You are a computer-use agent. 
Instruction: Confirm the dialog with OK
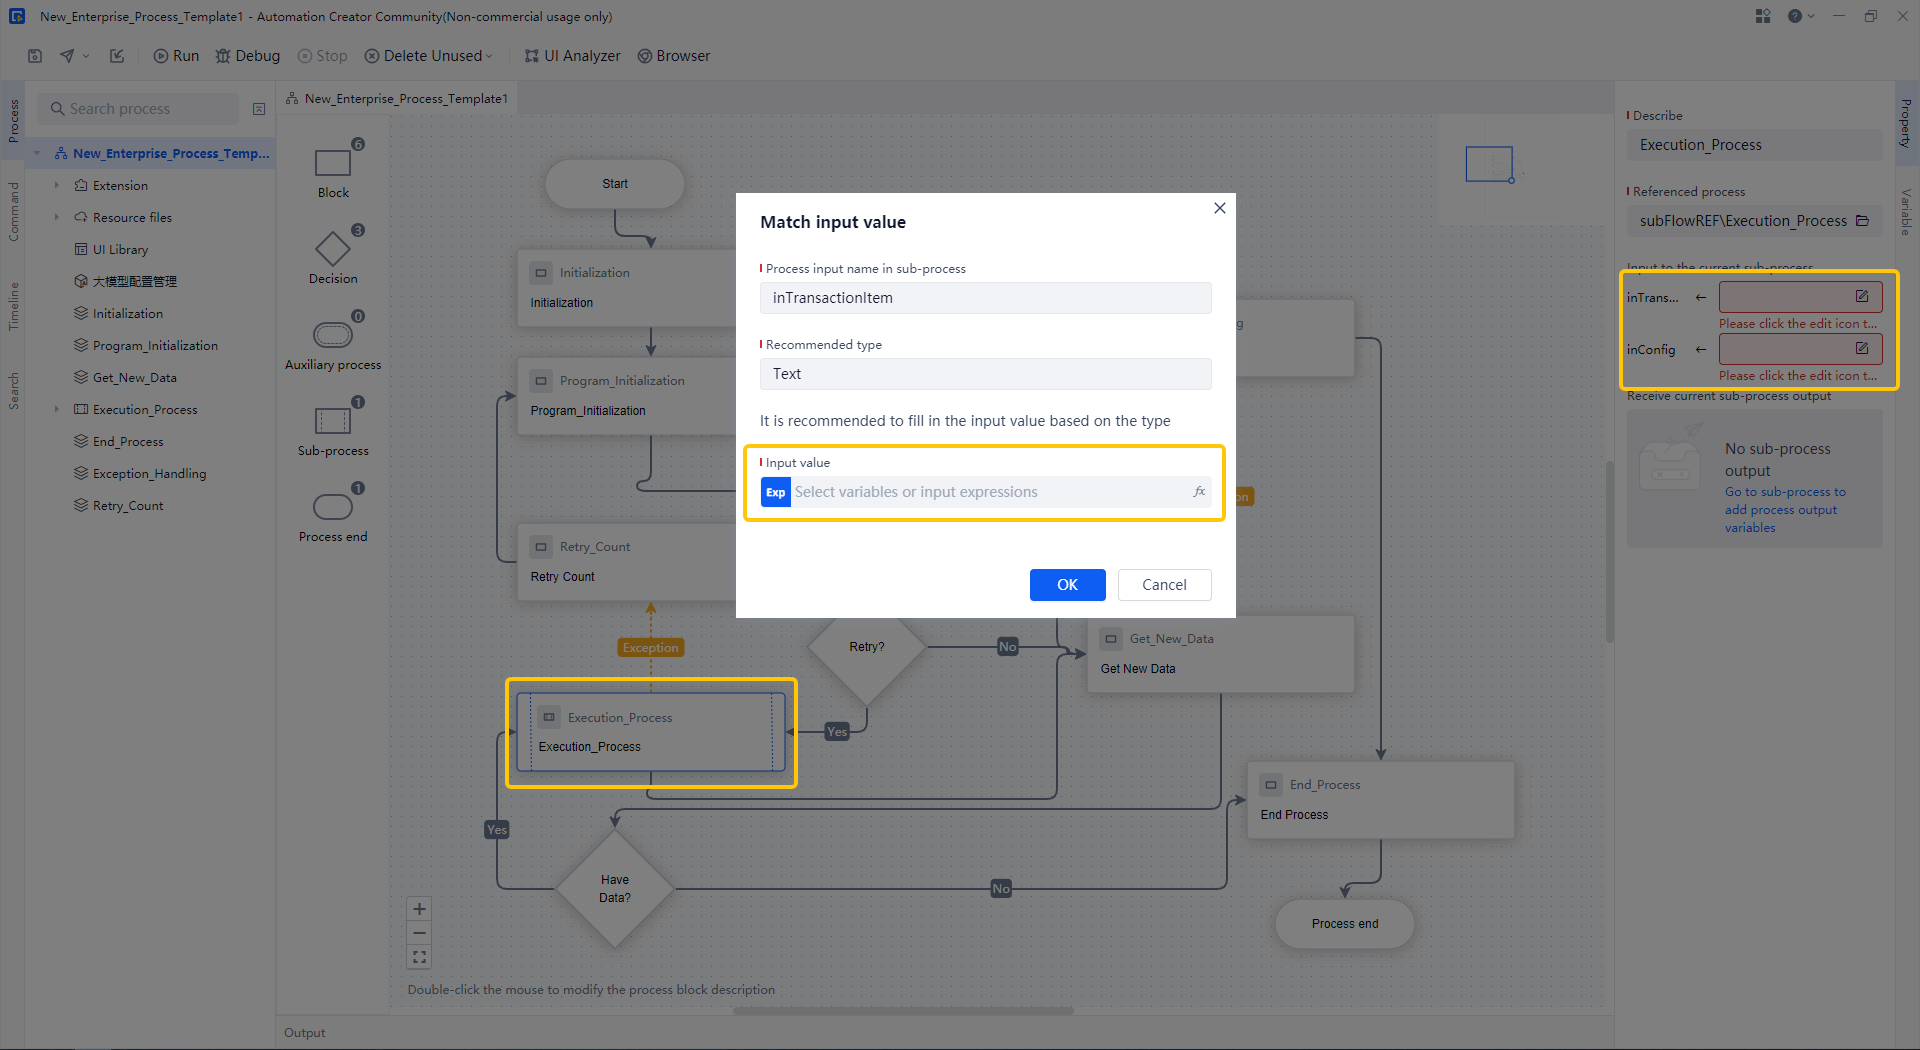coord(1067,584)
